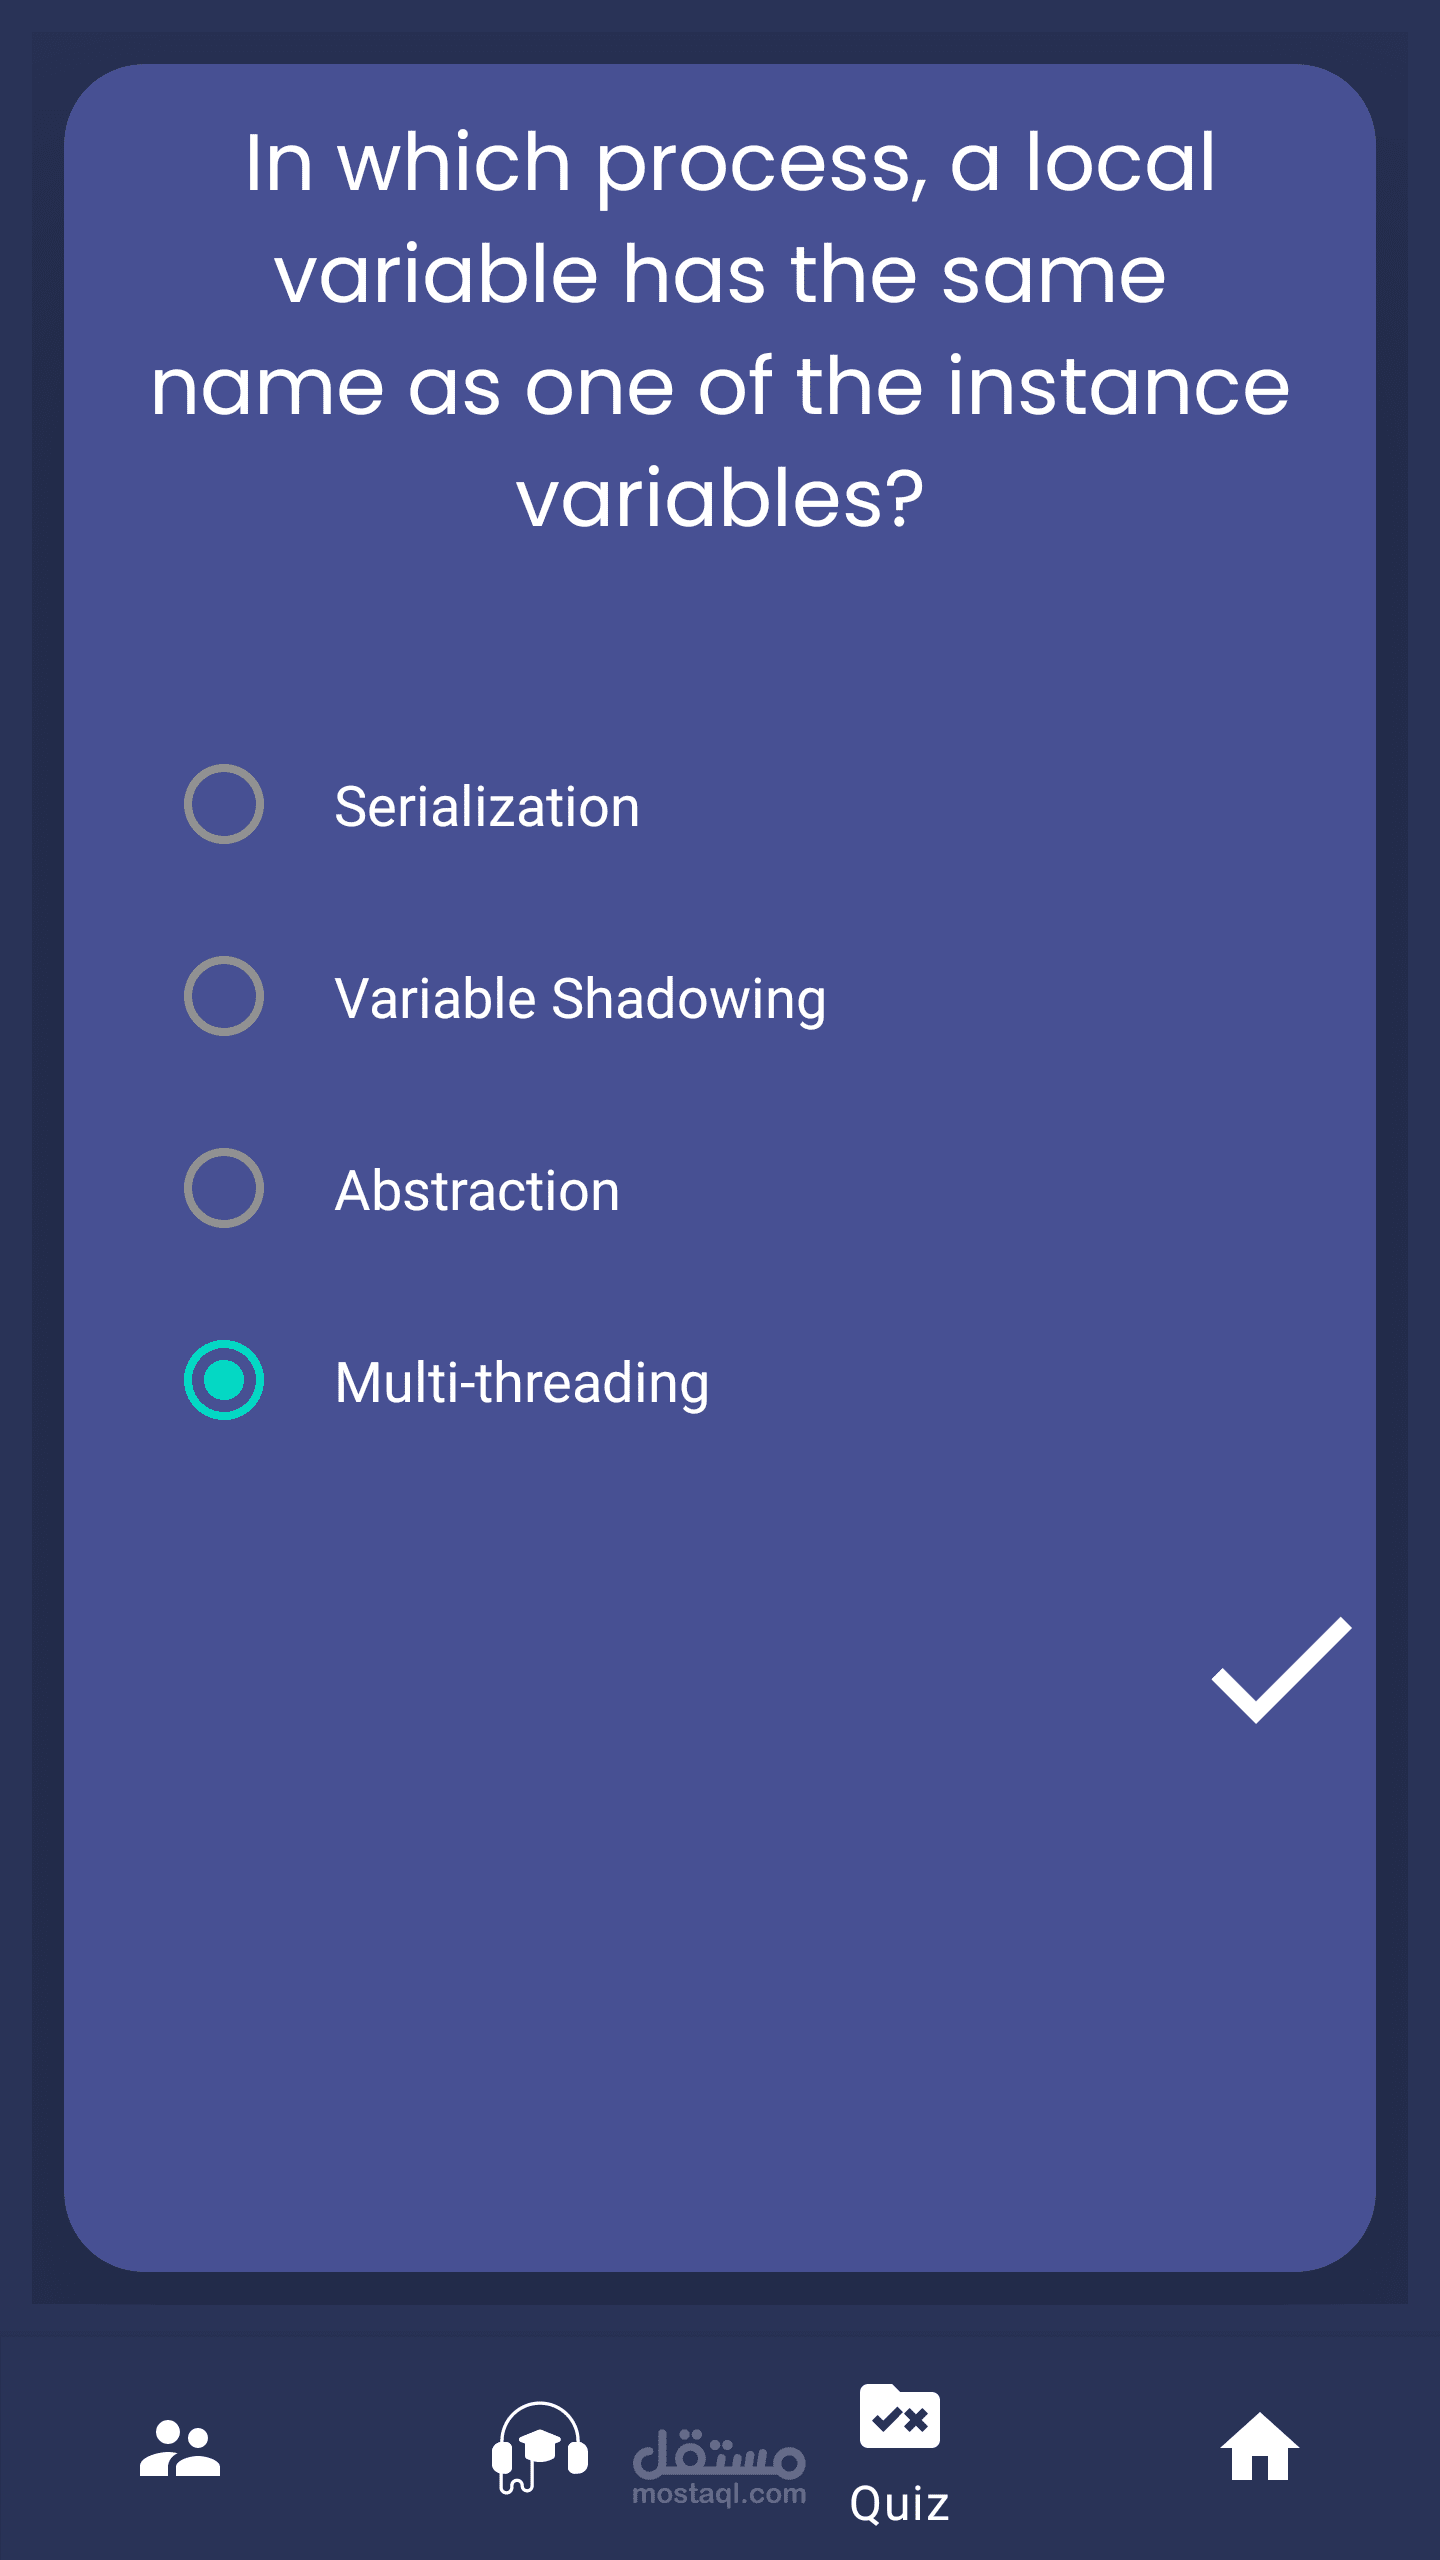Screen dimensions: 1440x2560
Task: Go to the home icon
Action: click(1260, 2448)
